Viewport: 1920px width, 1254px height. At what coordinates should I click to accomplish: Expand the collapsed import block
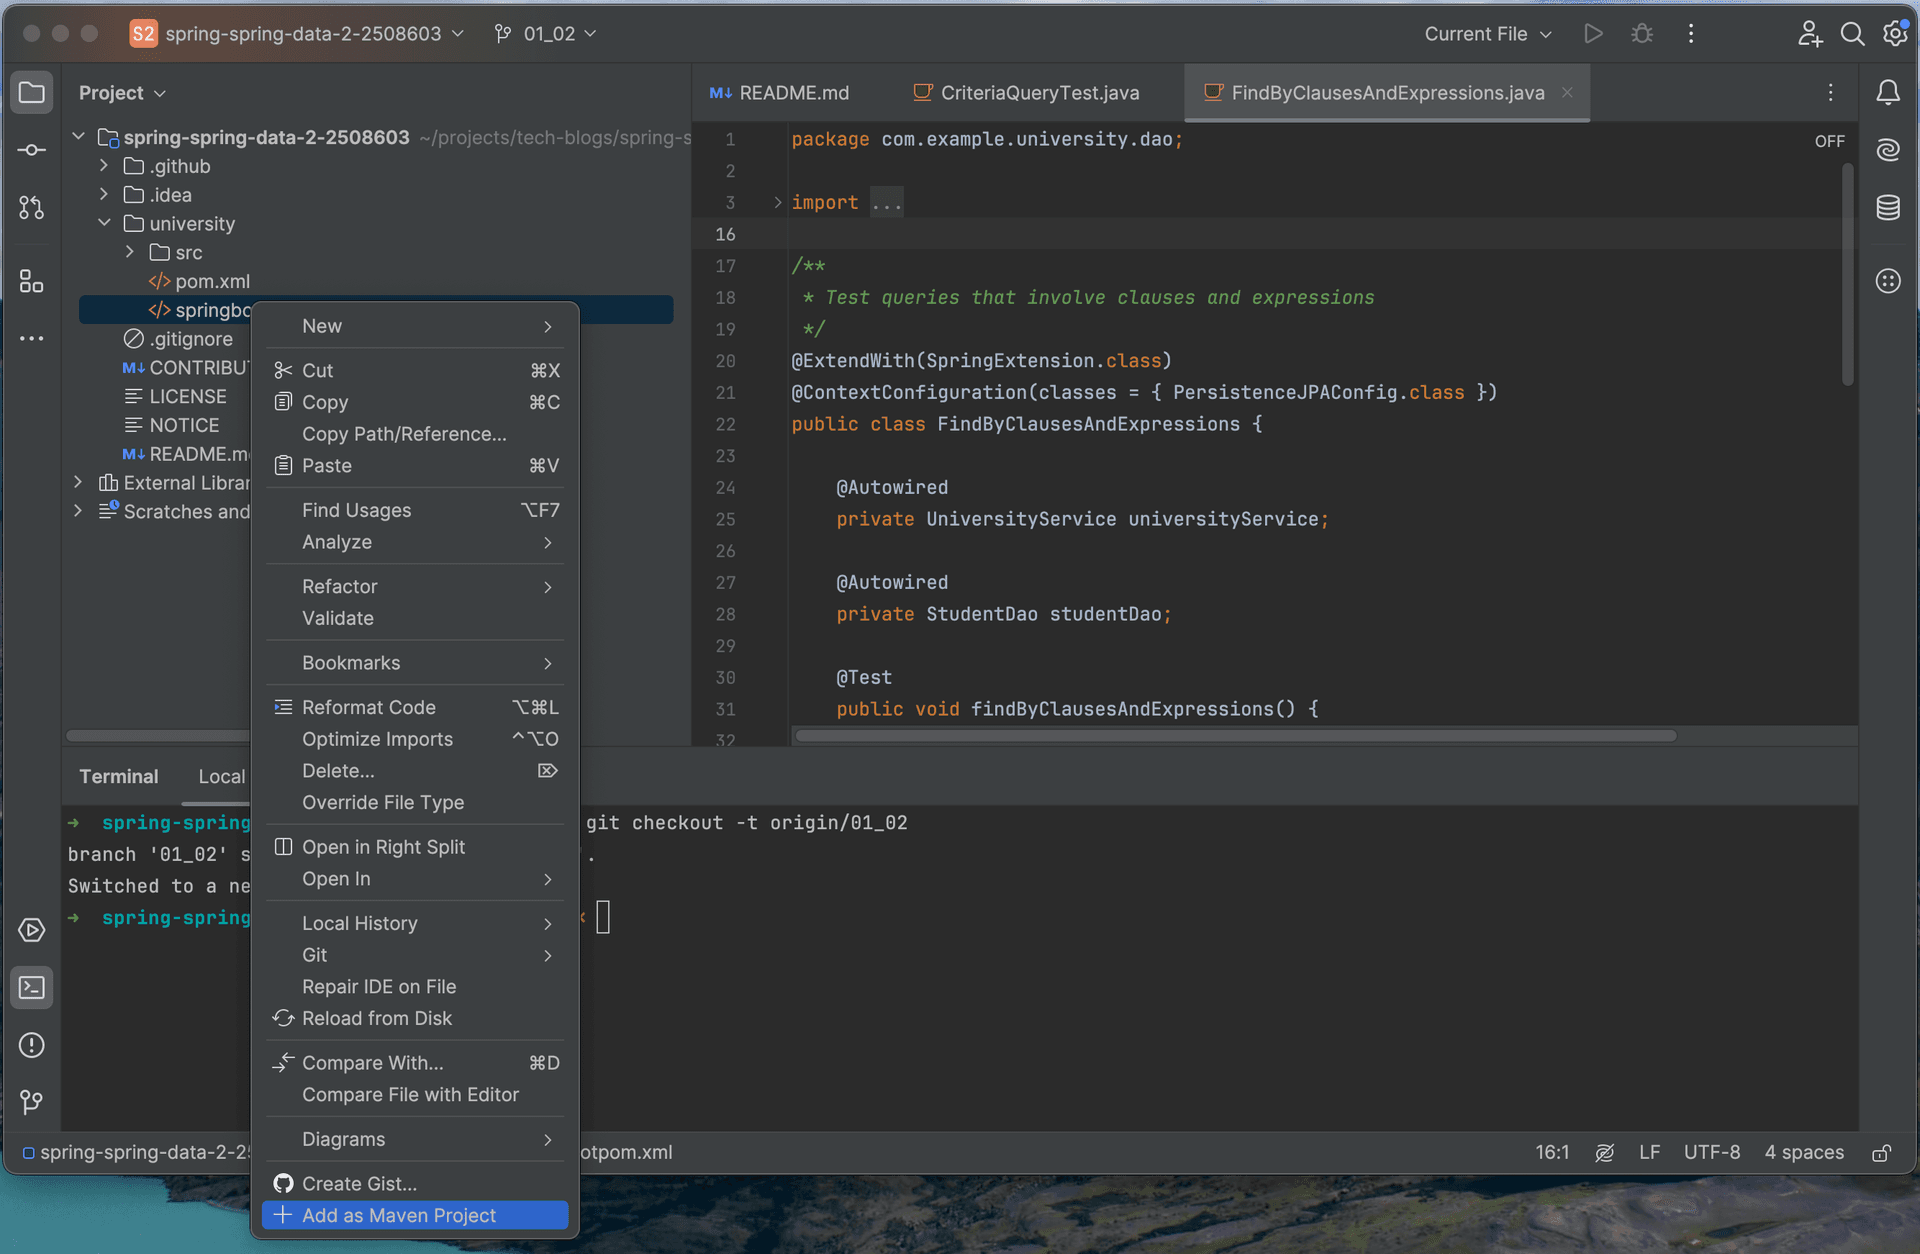point(778,202)
